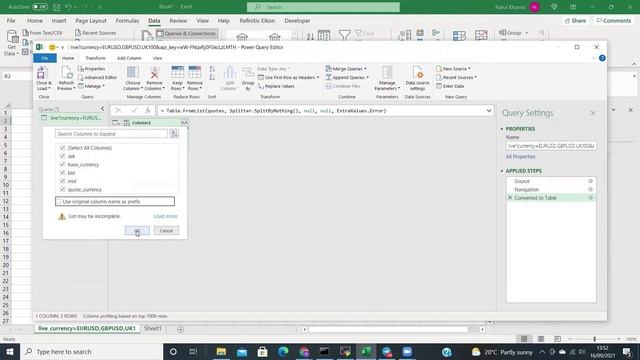Click the Remove Columns icon
The height and width of the screenshot is (360, 640).
coord(154,73)
